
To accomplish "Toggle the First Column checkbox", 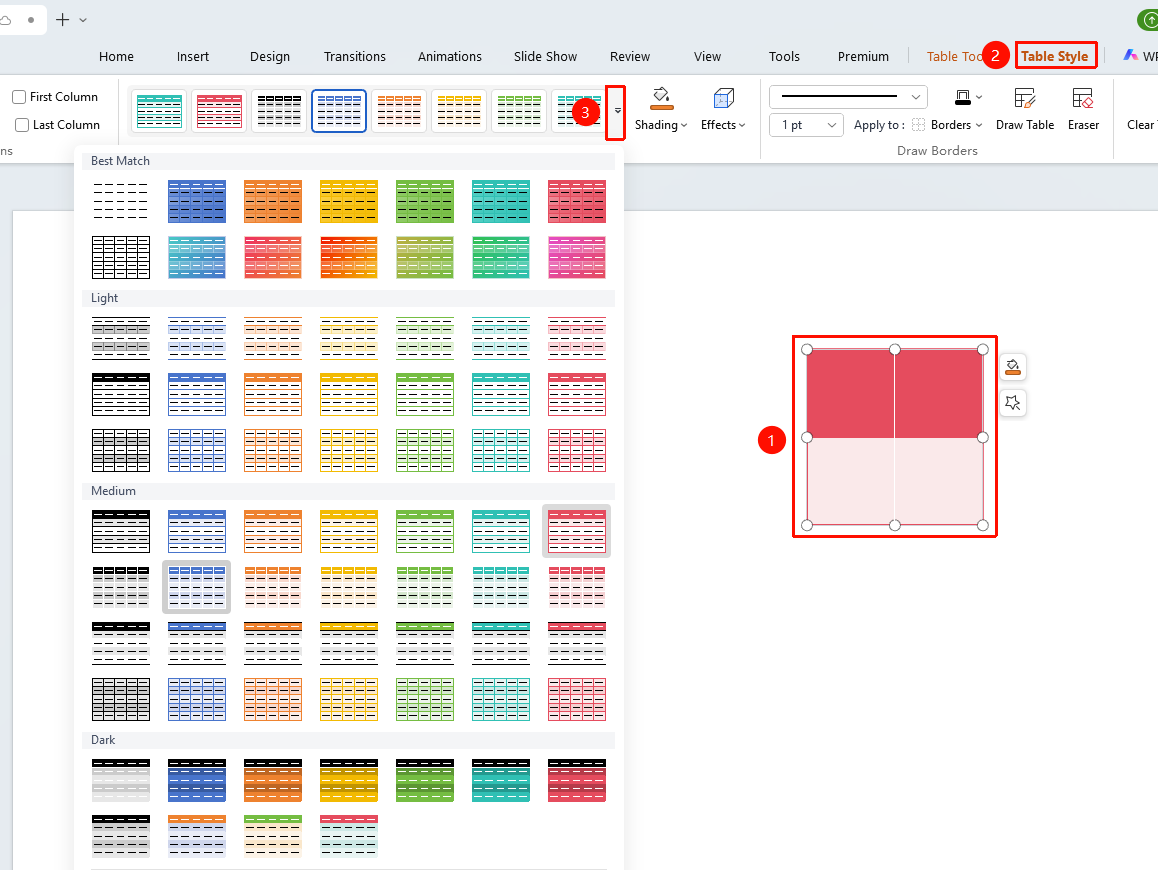I will click(19, 97).
